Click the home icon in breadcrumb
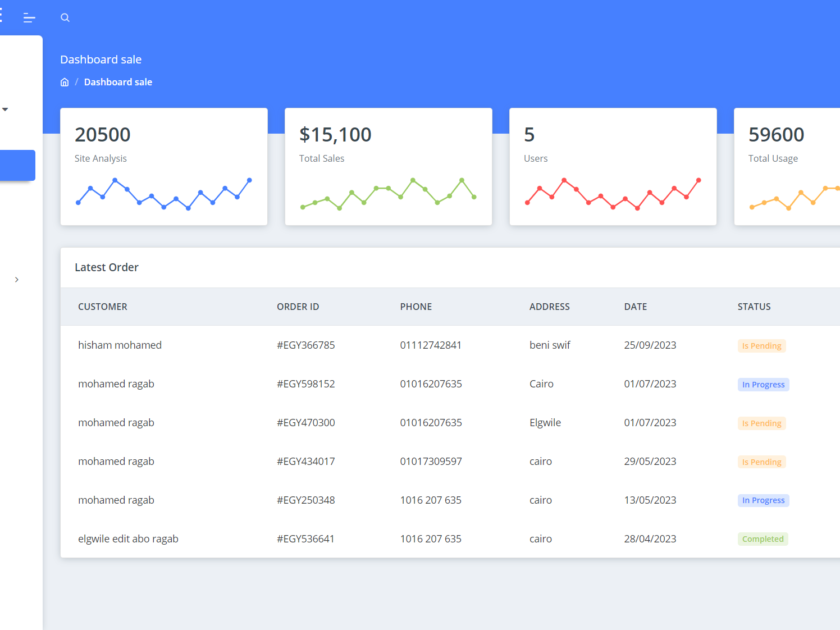Image resolution: width=840 pixels, height=630 pixels. (x=65, y=82)
